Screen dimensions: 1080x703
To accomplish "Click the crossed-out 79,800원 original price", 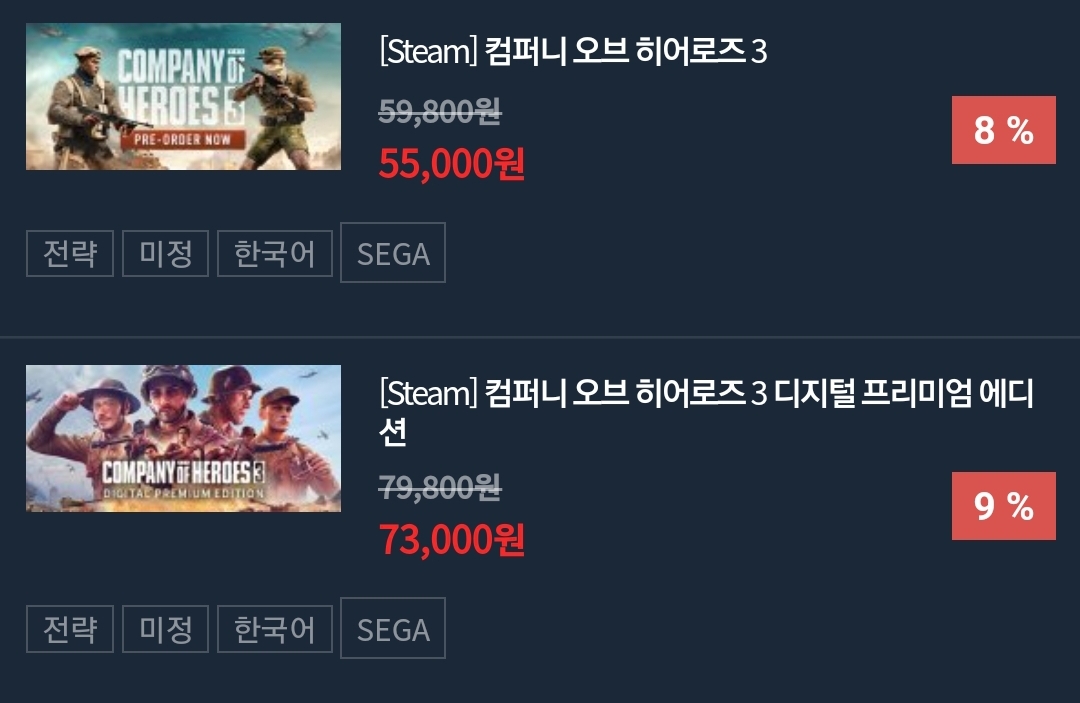I will (x=440, y=487).
